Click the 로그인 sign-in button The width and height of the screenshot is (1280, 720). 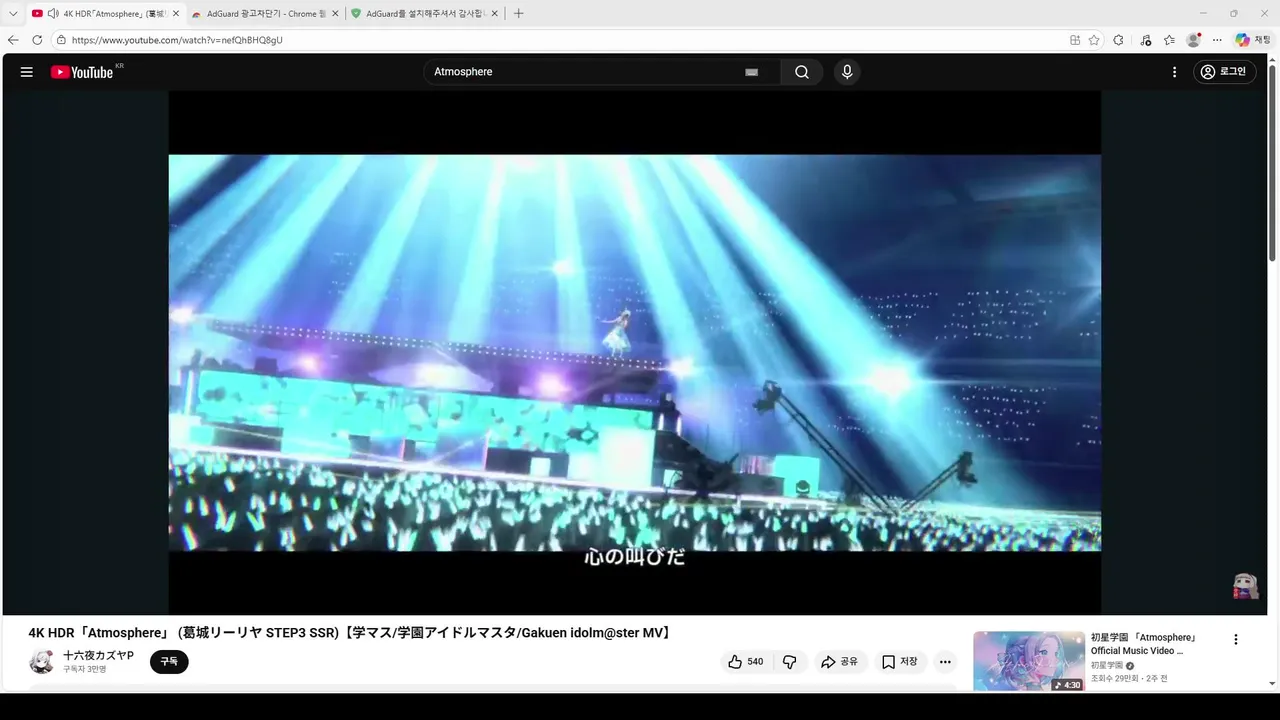[x=1225, y=72]
